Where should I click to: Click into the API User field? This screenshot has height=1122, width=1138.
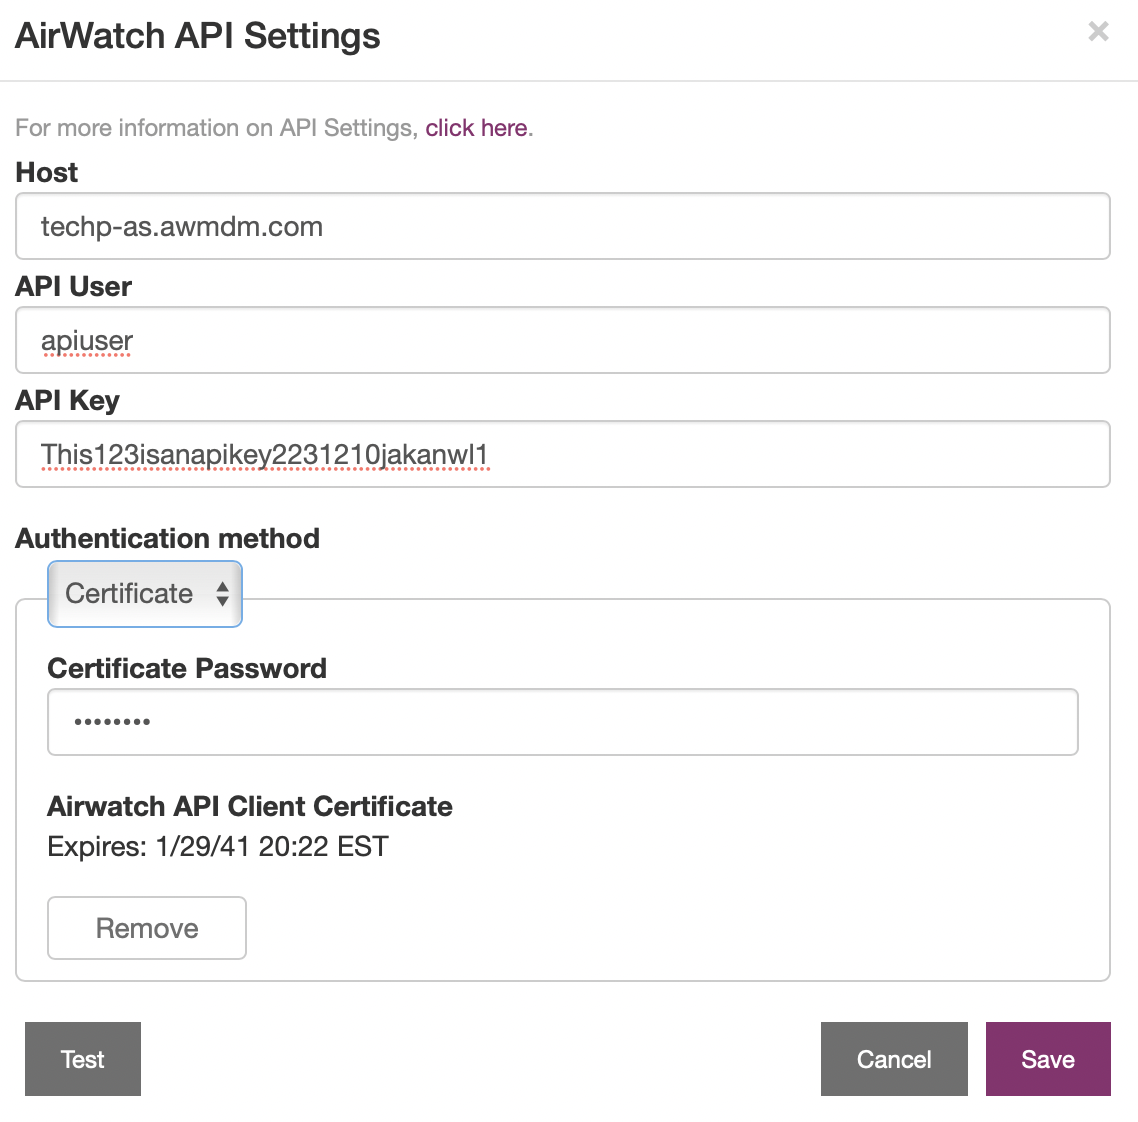pos(562,340)
